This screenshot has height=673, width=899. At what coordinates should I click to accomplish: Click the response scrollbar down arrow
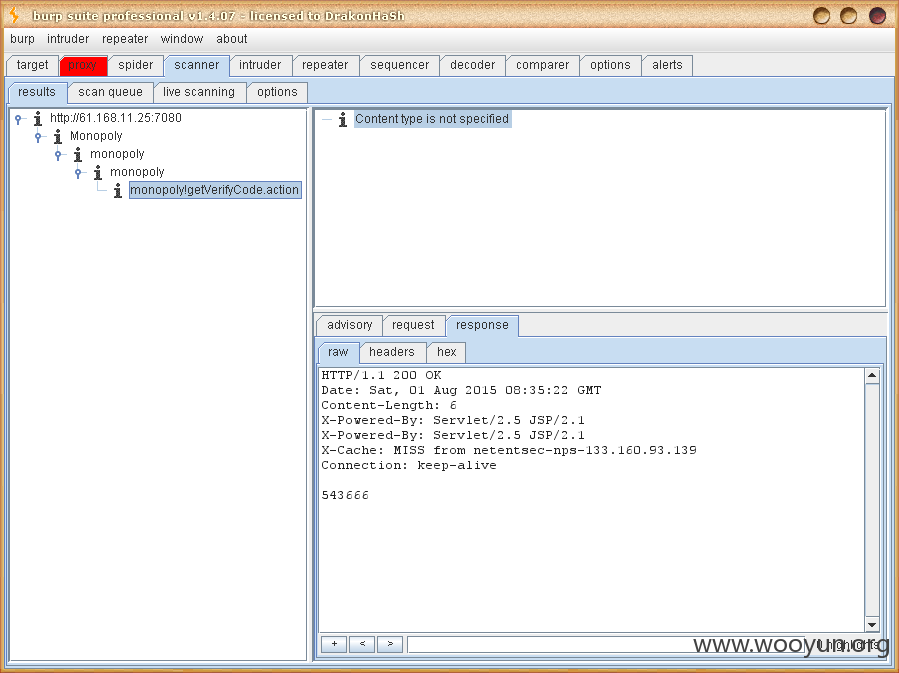pyautogui.click(x=872, y=625)
